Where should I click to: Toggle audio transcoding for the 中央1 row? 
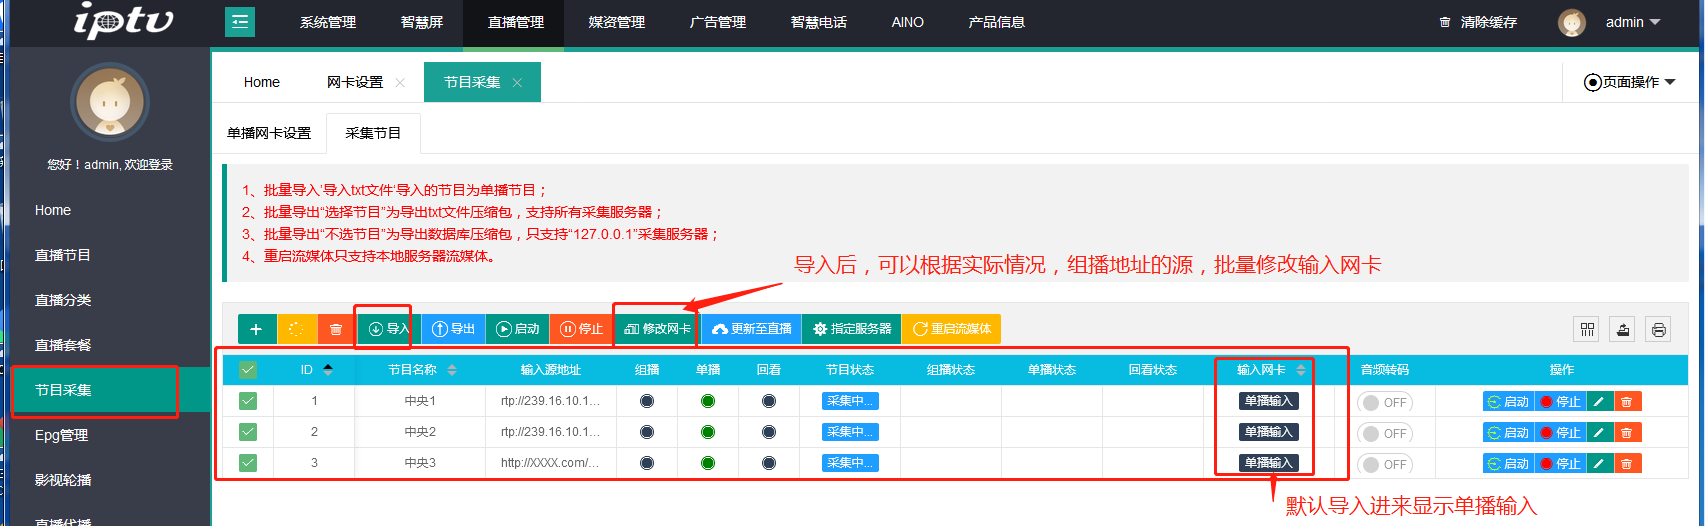click(x=1384, y=403)
